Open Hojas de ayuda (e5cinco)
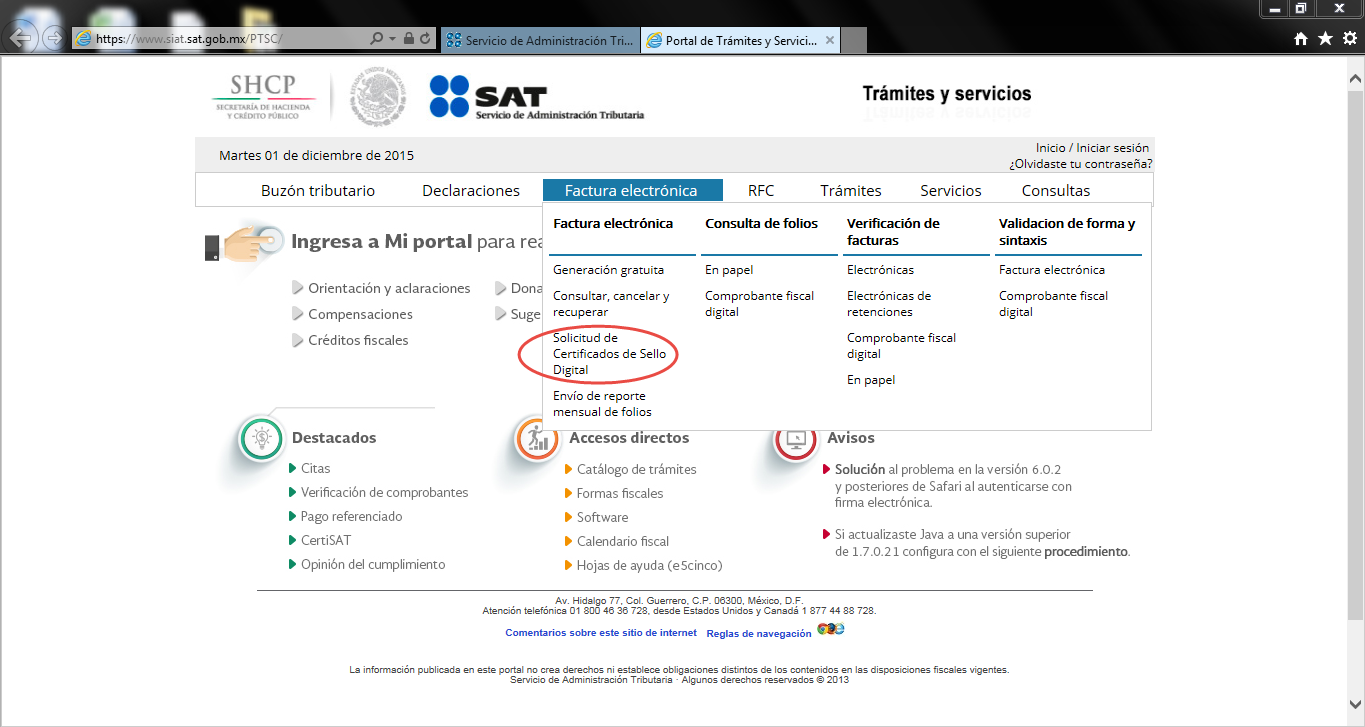This screenshot has width=1365, height=727. click(649, 565)
